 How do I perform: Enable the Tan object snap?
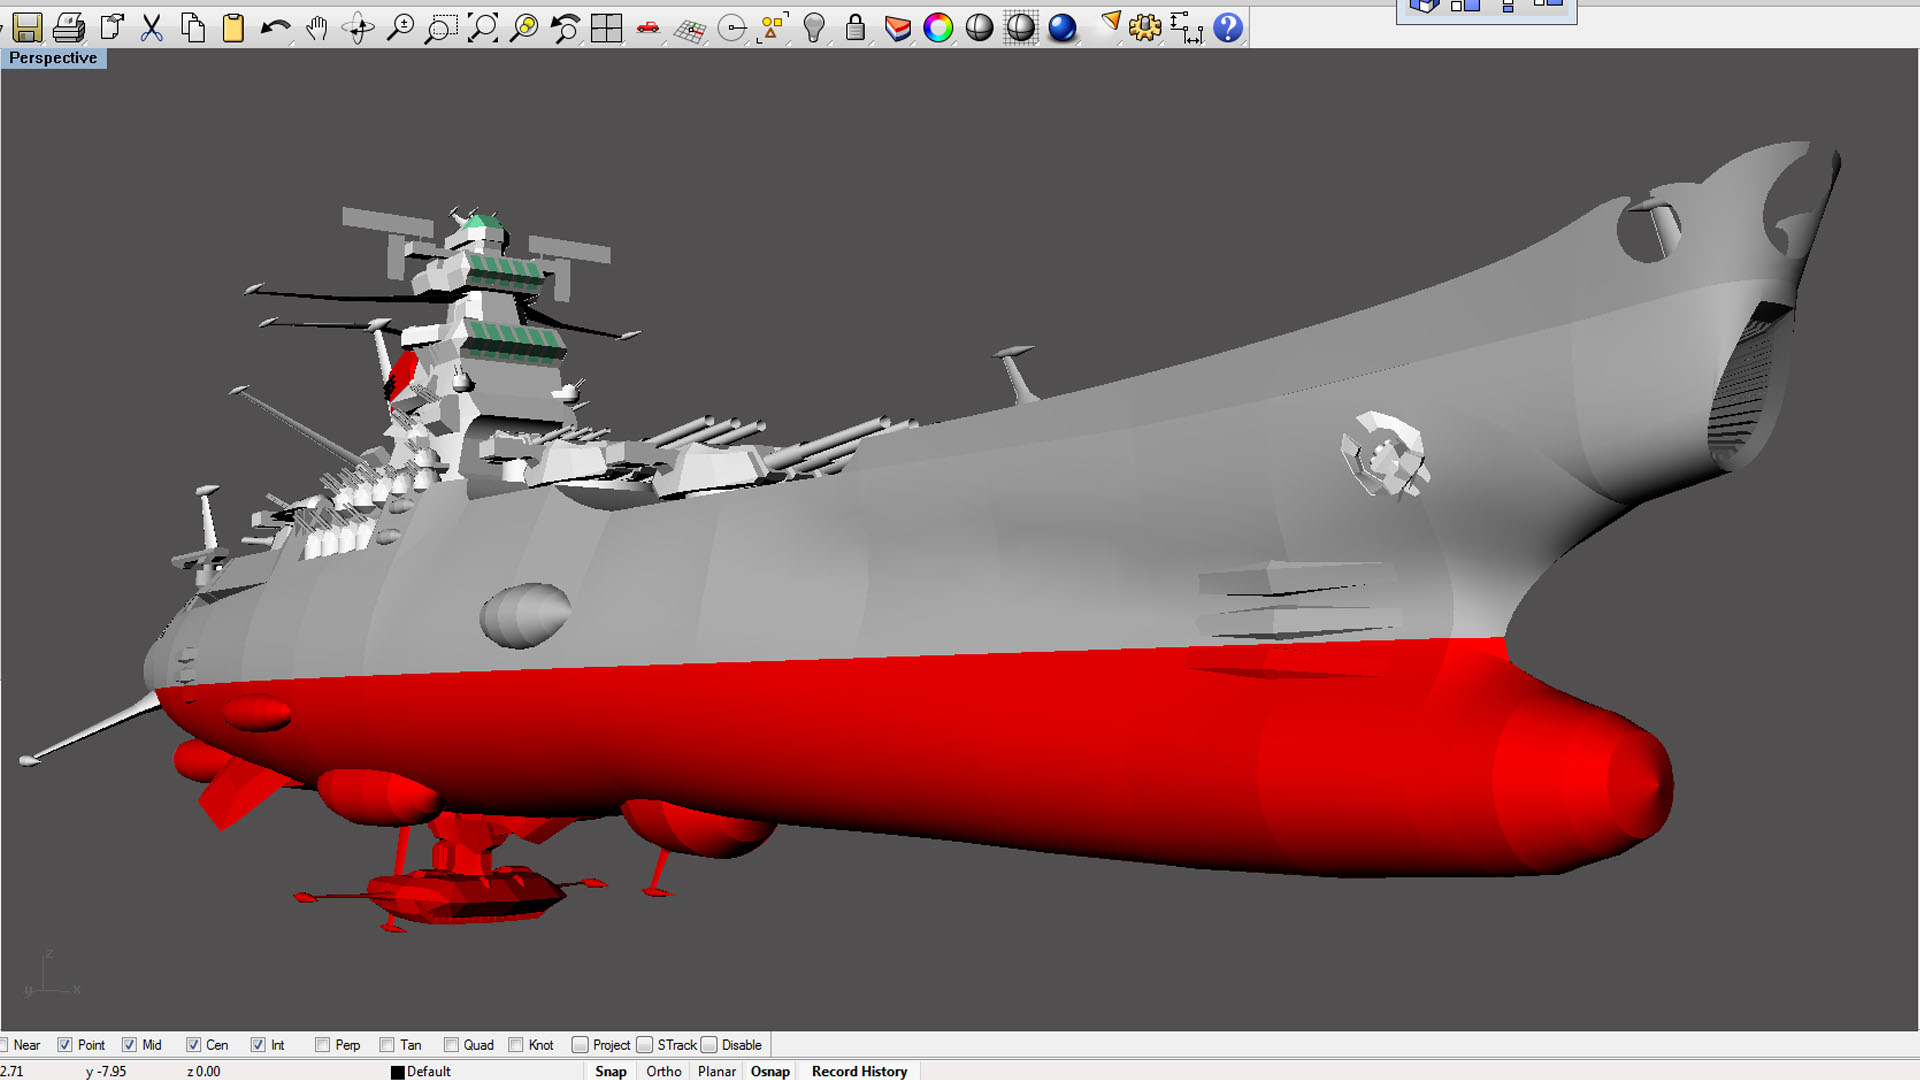pos(387,1045)
